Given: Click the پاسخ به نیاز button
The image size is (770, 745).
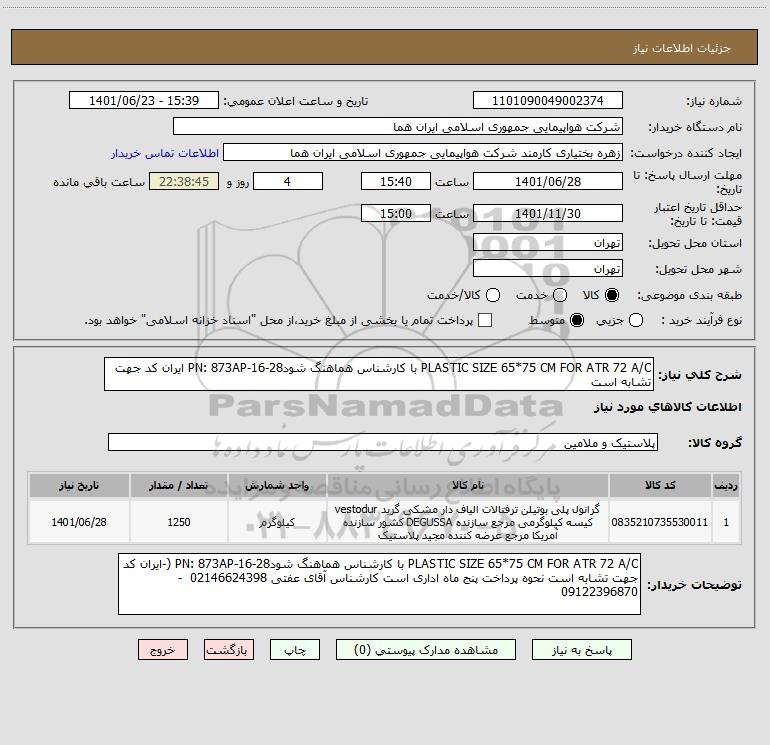Looking at the screenshot, I should 581,650.
